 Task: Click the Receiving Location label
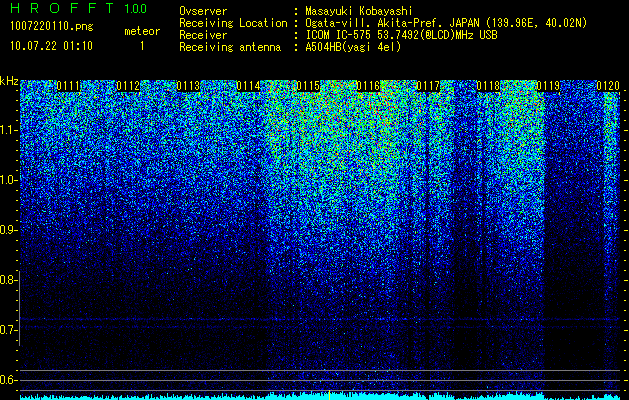(x=233, y=23)
